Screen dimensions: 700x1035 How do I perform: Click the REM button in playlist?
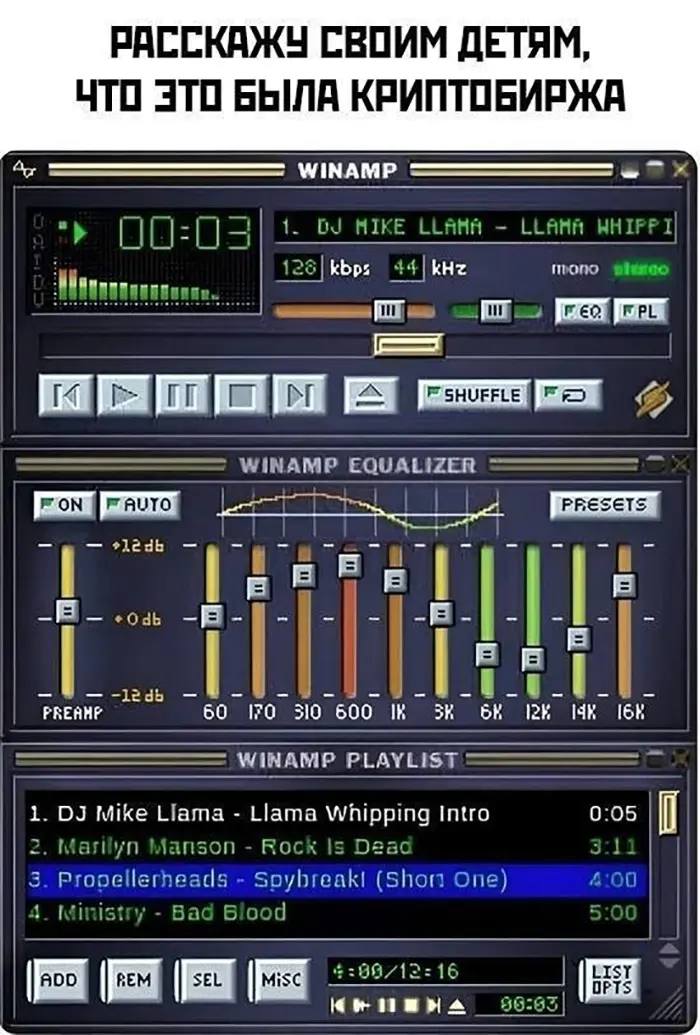point(132,980)
